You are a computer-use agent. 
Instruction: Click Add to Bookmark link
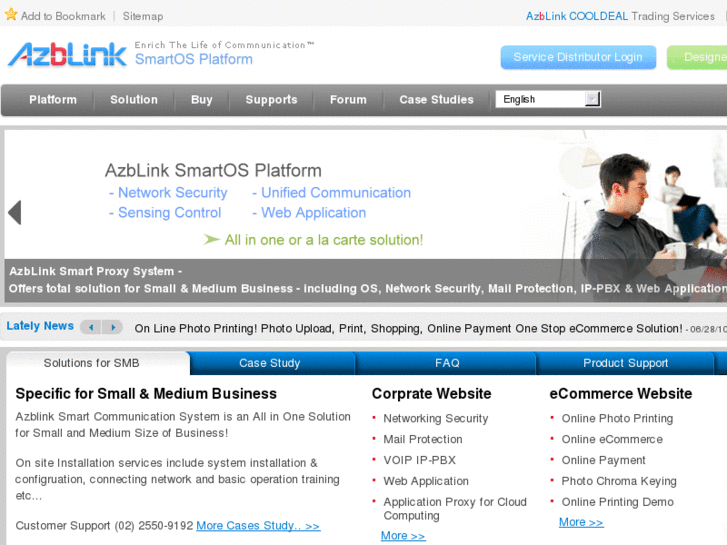click(x=63, y=16)
